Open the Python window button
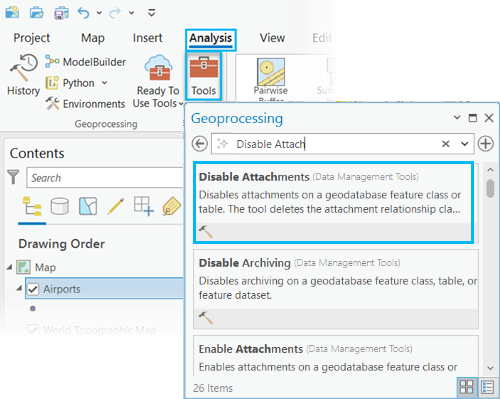 [70, 83]
